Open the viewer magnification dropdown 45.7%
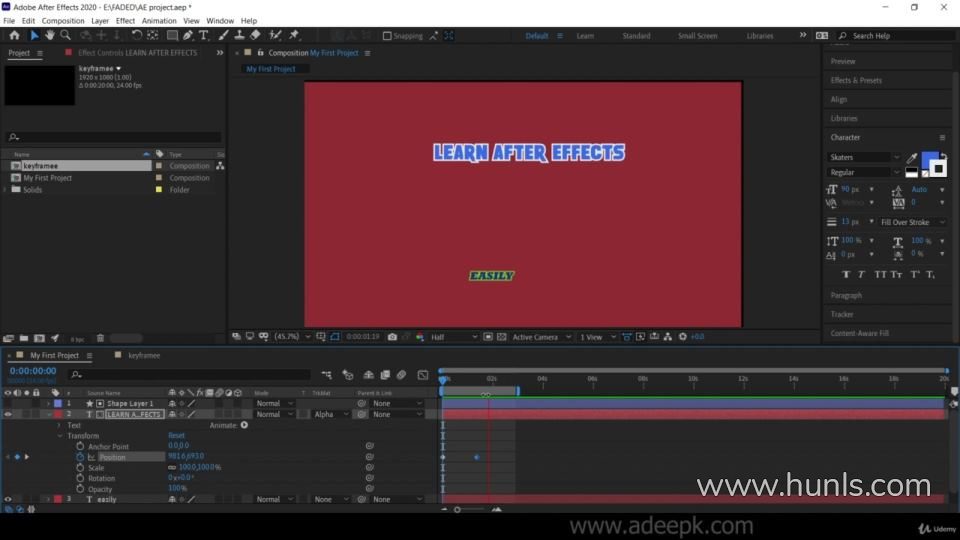This screenshot has width=960, height=540. tap(292, 337)
